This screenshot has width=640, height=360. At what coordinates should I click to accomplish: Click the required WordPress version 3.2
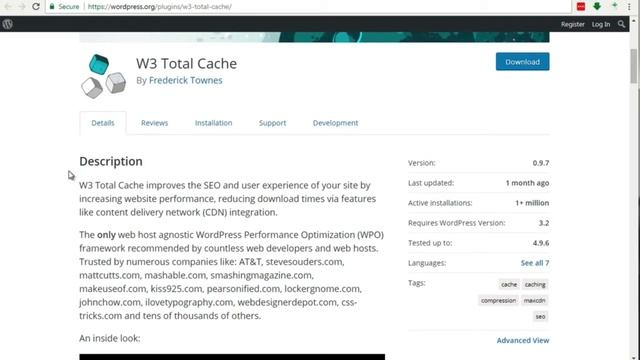coord(544,223)
